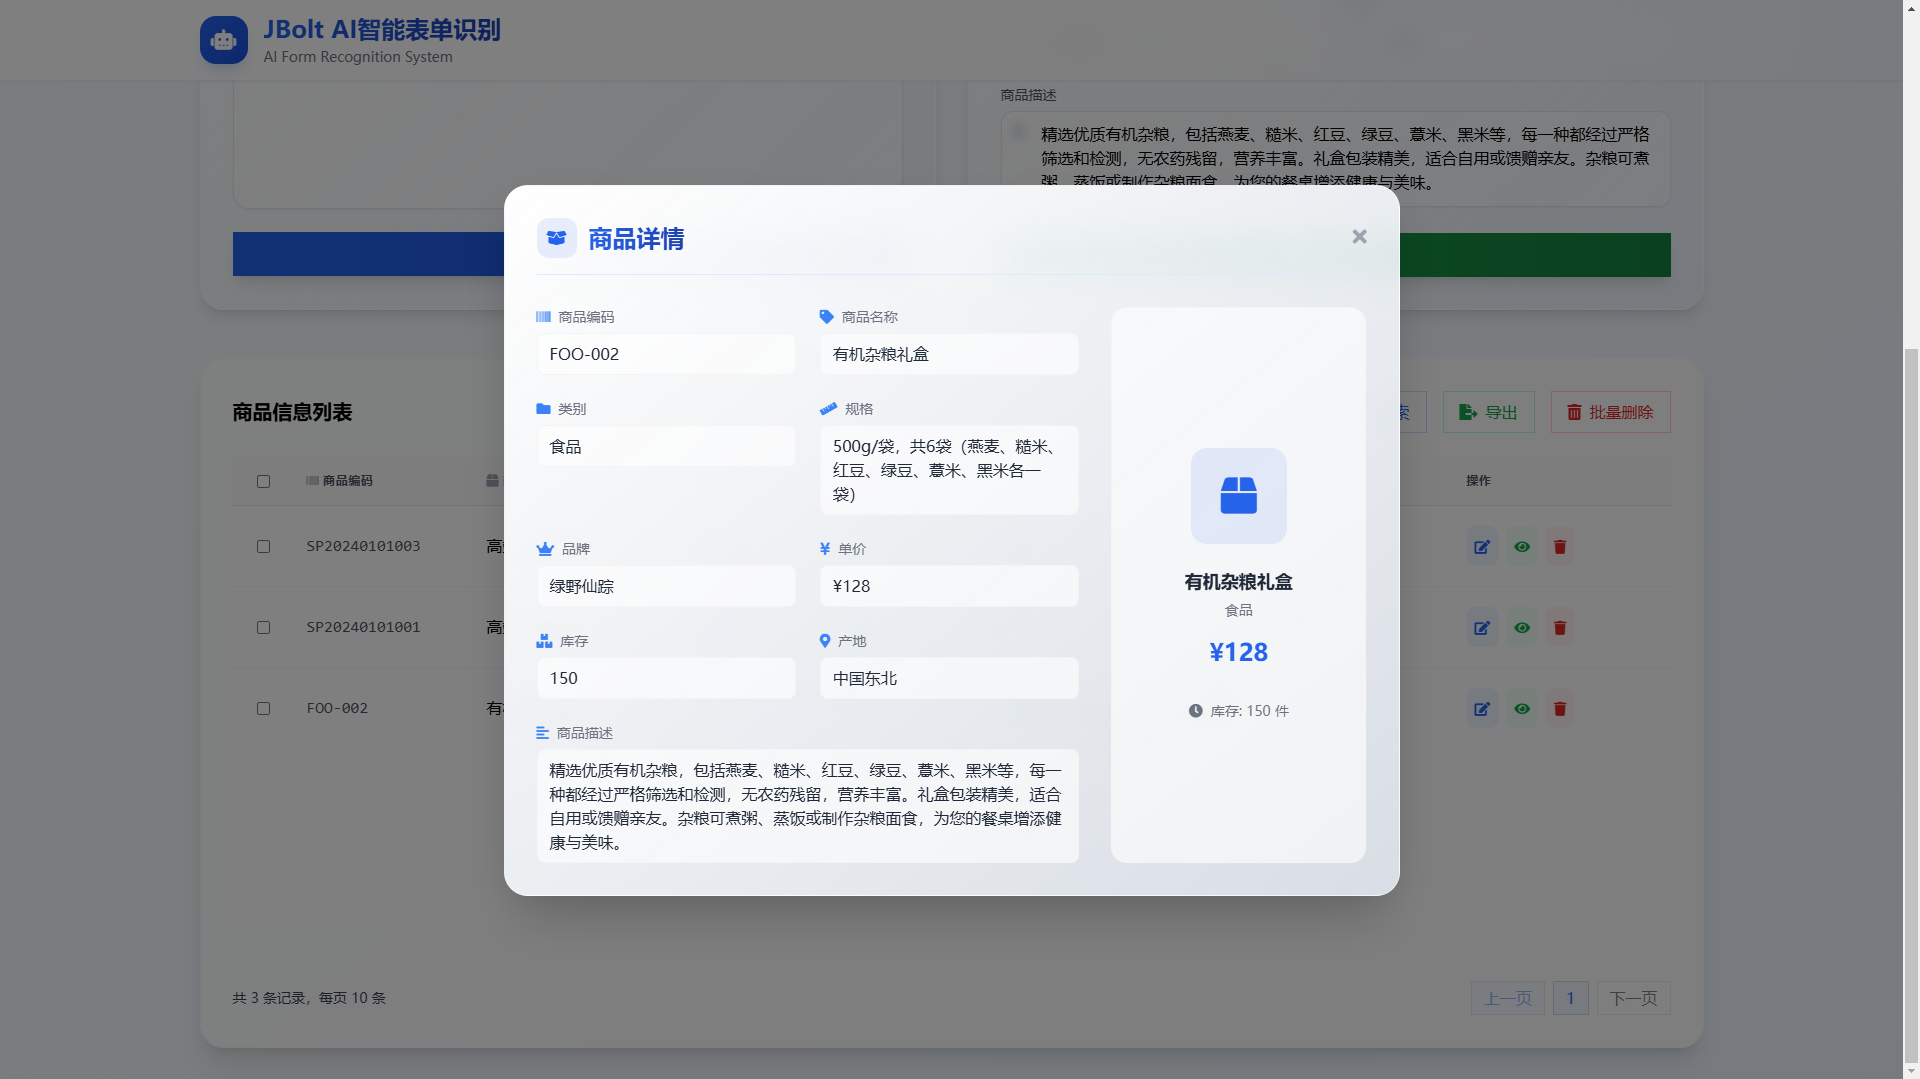View details of SP20240101003 via eye icon
Screen dimensions: 1920x1079
[1522, 547]
